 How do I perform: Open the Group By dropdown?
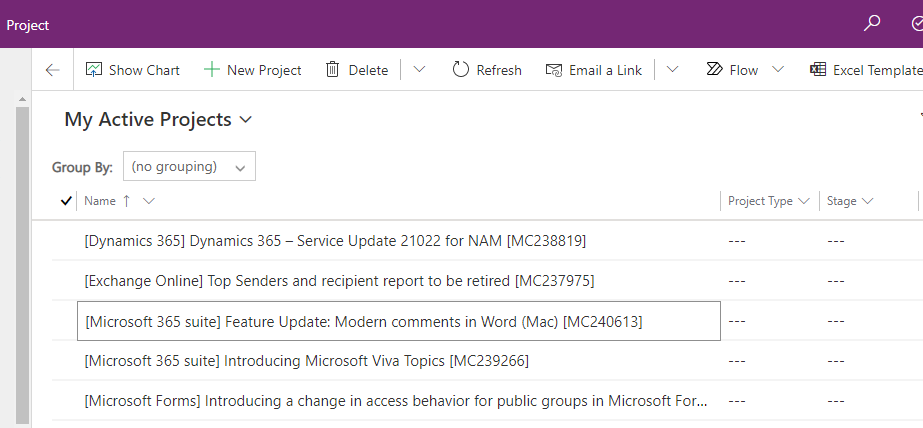pyautogui.click(x=189, y=167)
